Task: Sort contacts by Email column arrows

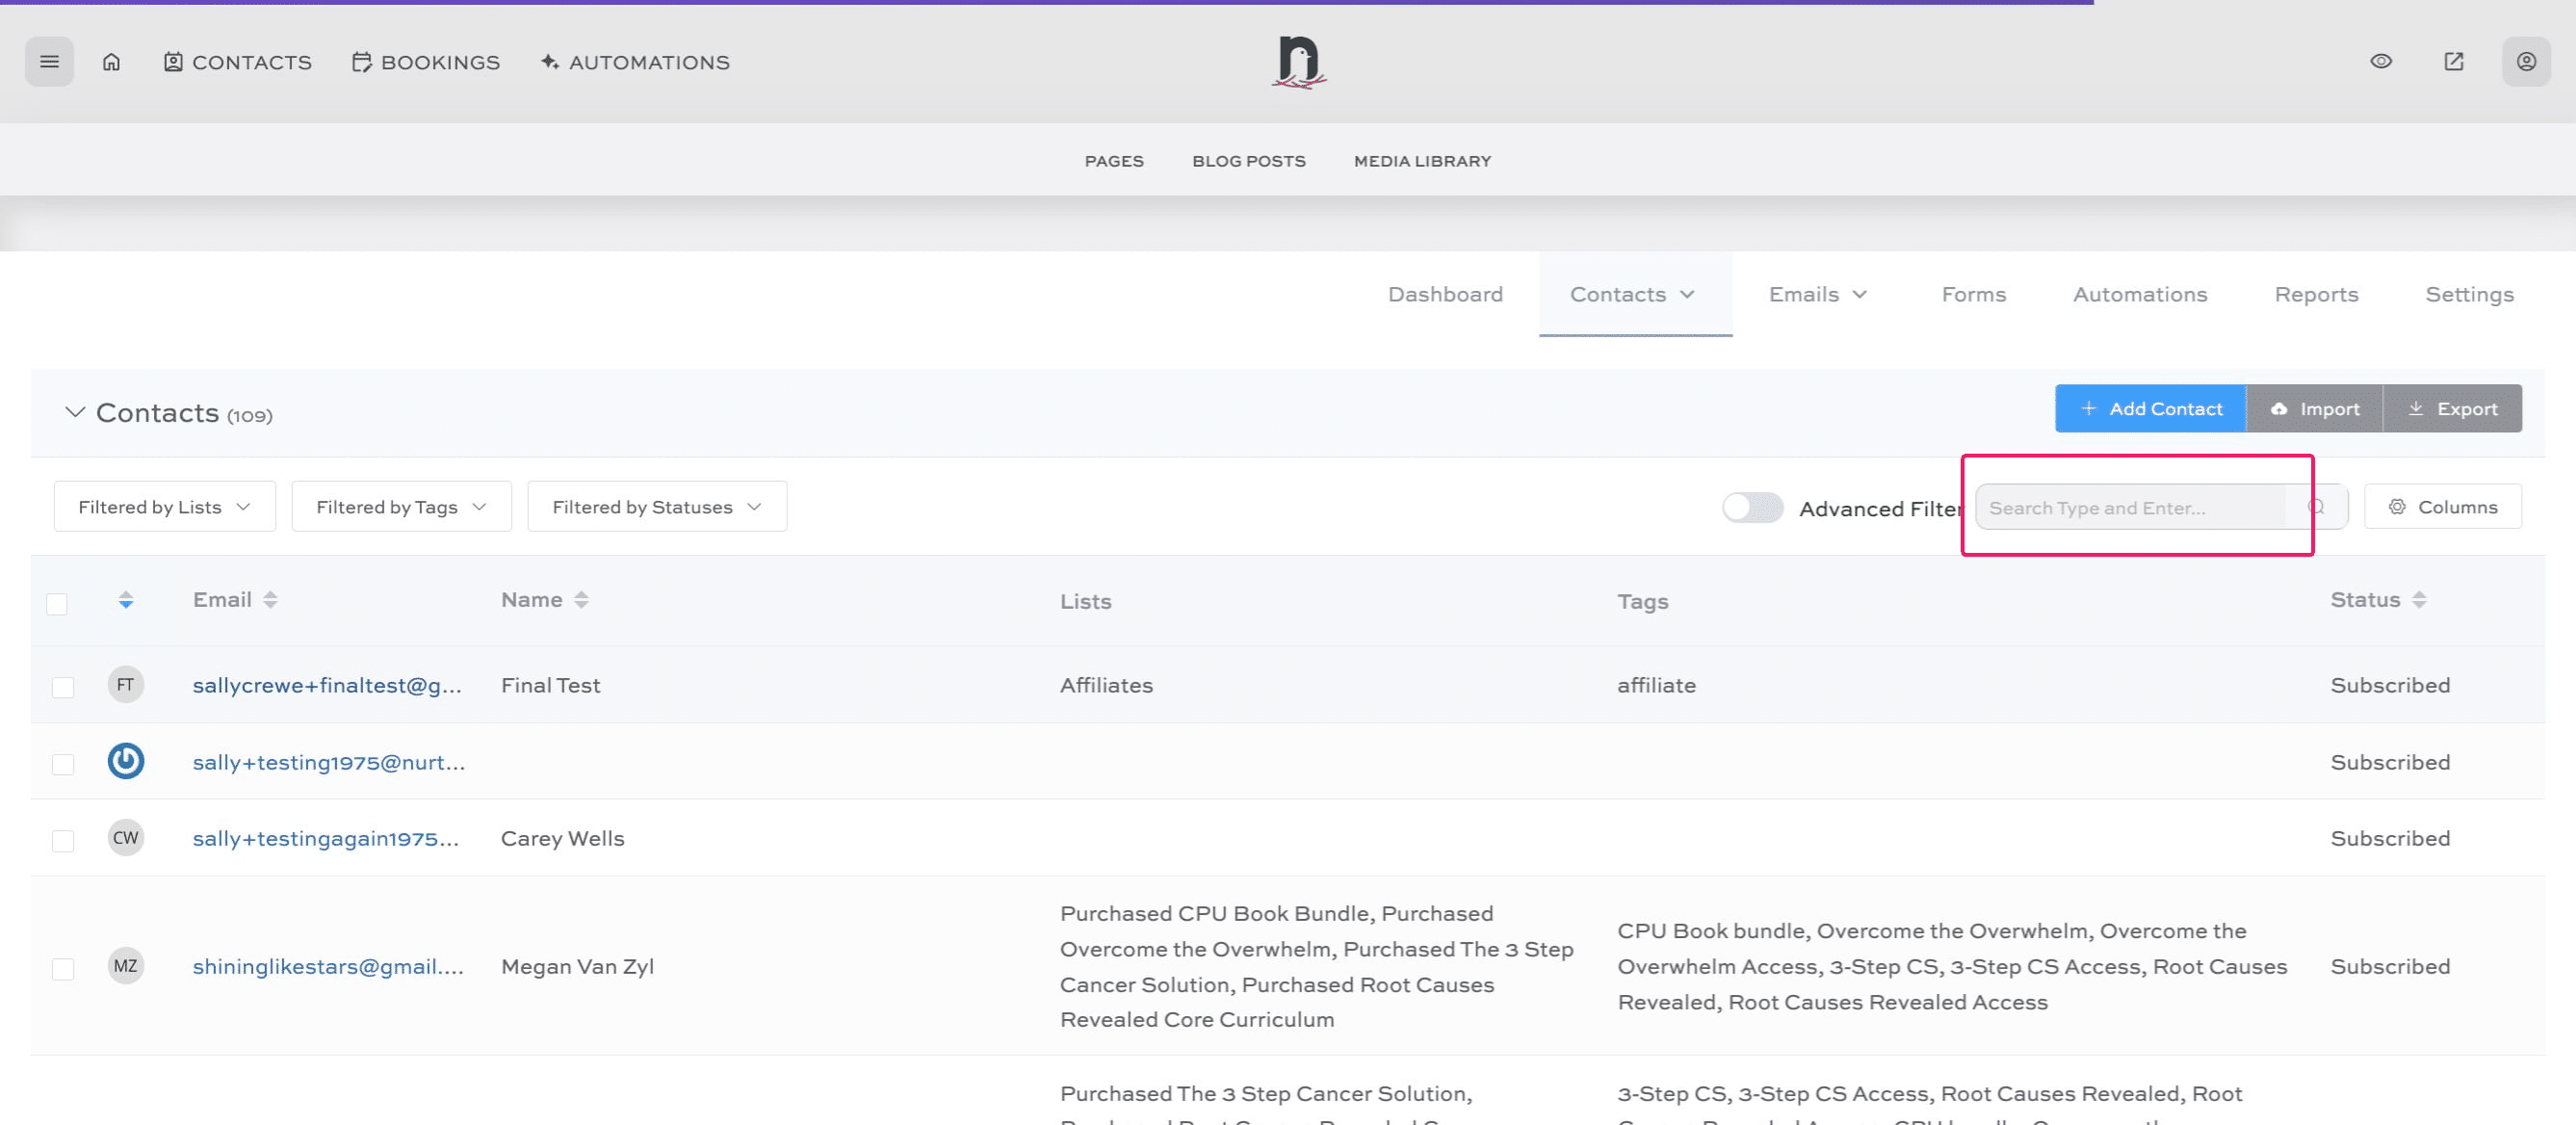Action: (x=270, y=600)
